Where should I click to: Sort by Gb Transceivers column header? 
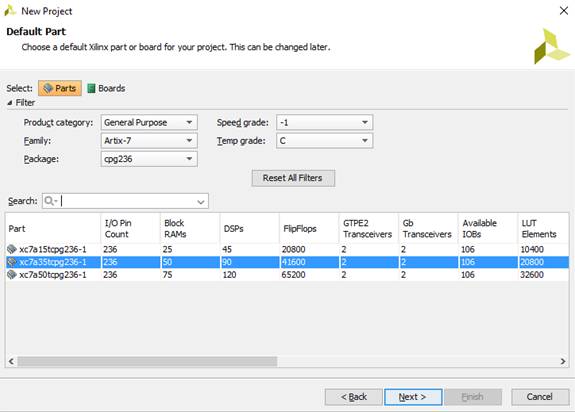tap(428, 228)
